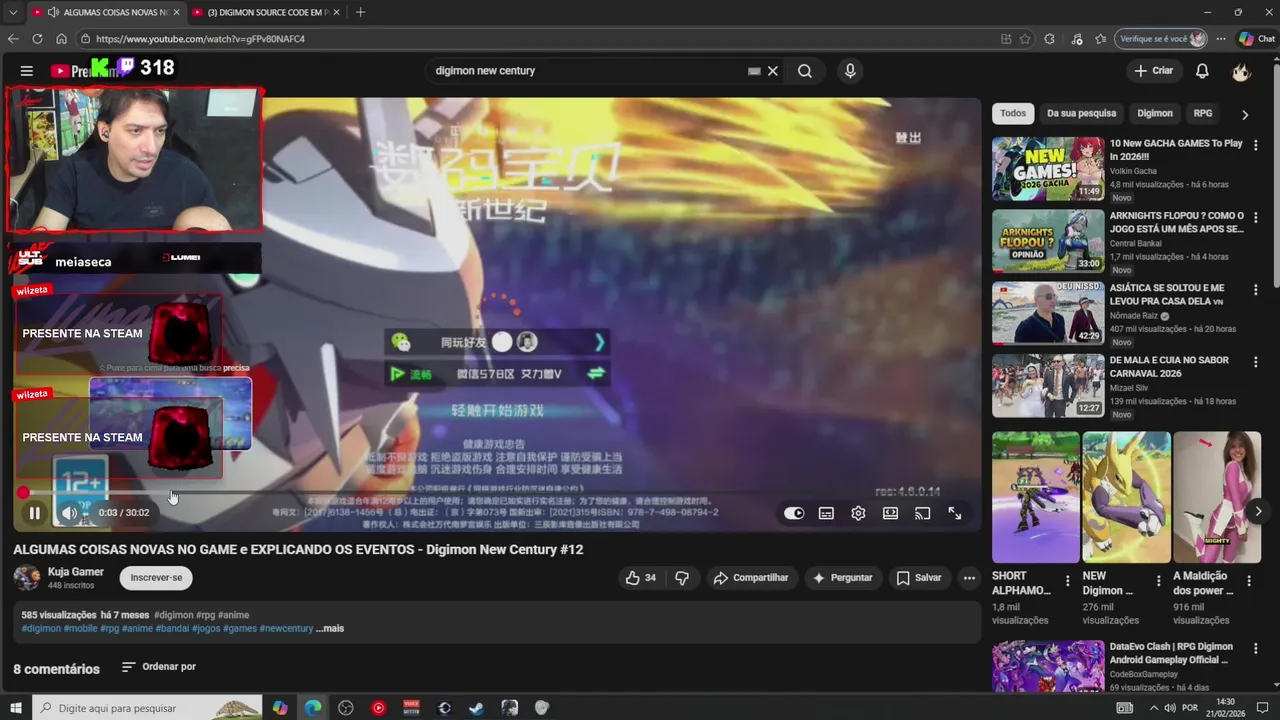Enter full screen on the video
The width and height of the screenshot is (1280, 720).
pos(955,513)
